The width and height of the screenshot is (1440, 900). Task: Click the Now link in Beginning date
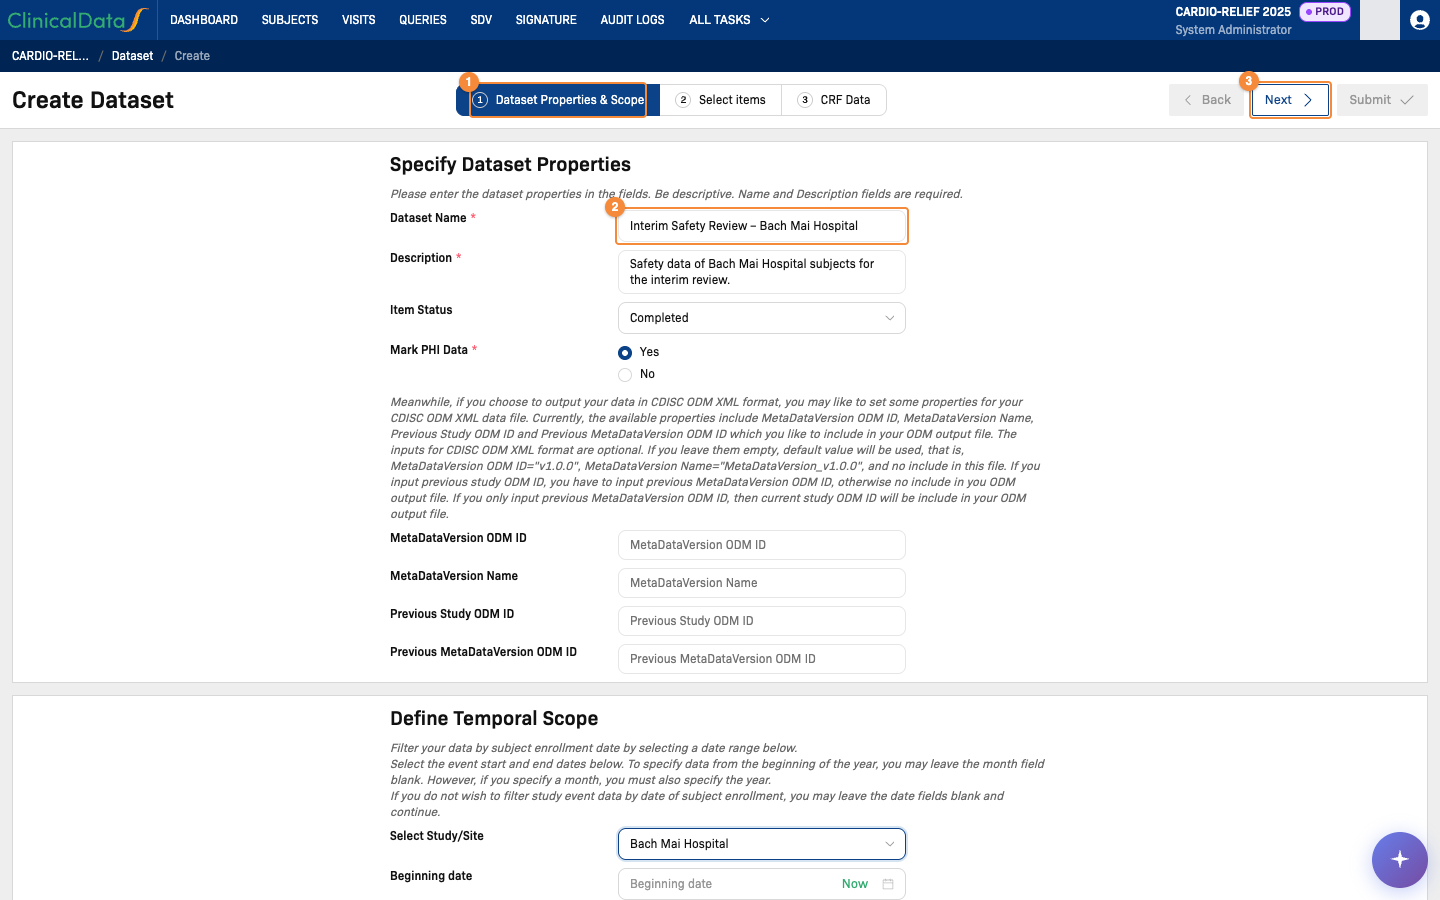coord(855,884)
